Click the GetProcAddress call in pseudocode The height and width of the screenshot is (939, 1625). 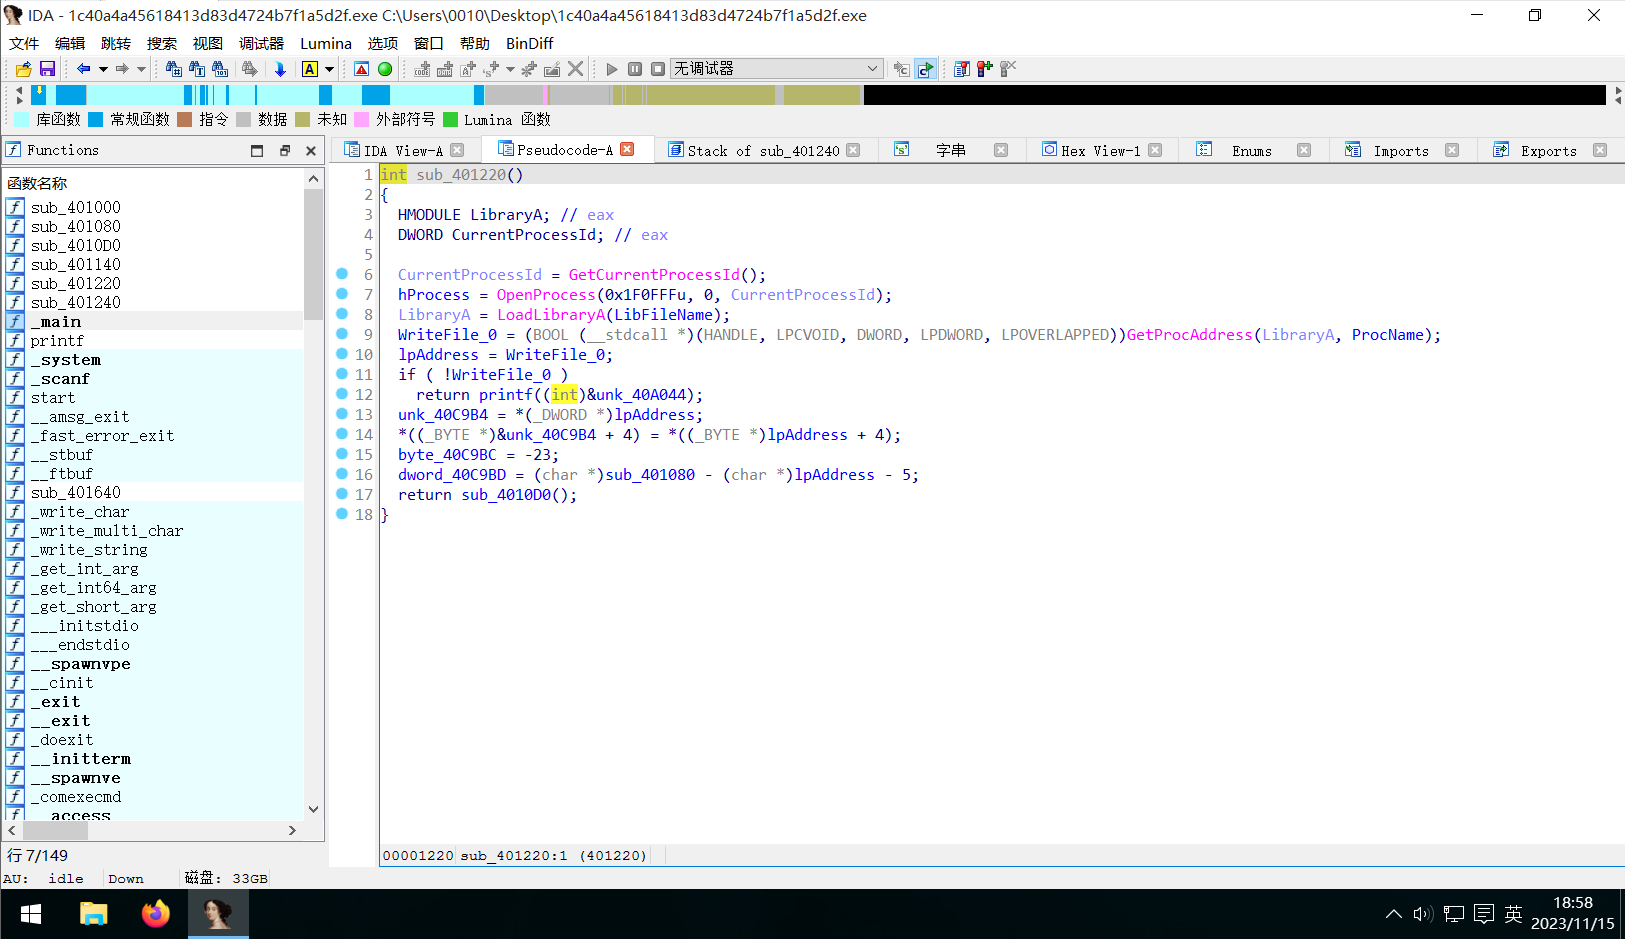coord(1189,335)
